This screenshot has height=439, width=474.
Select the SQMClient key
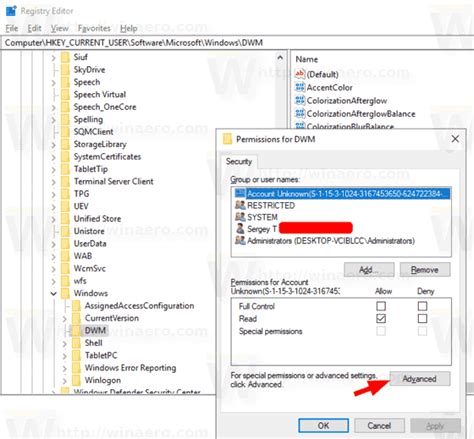(94, 132)
